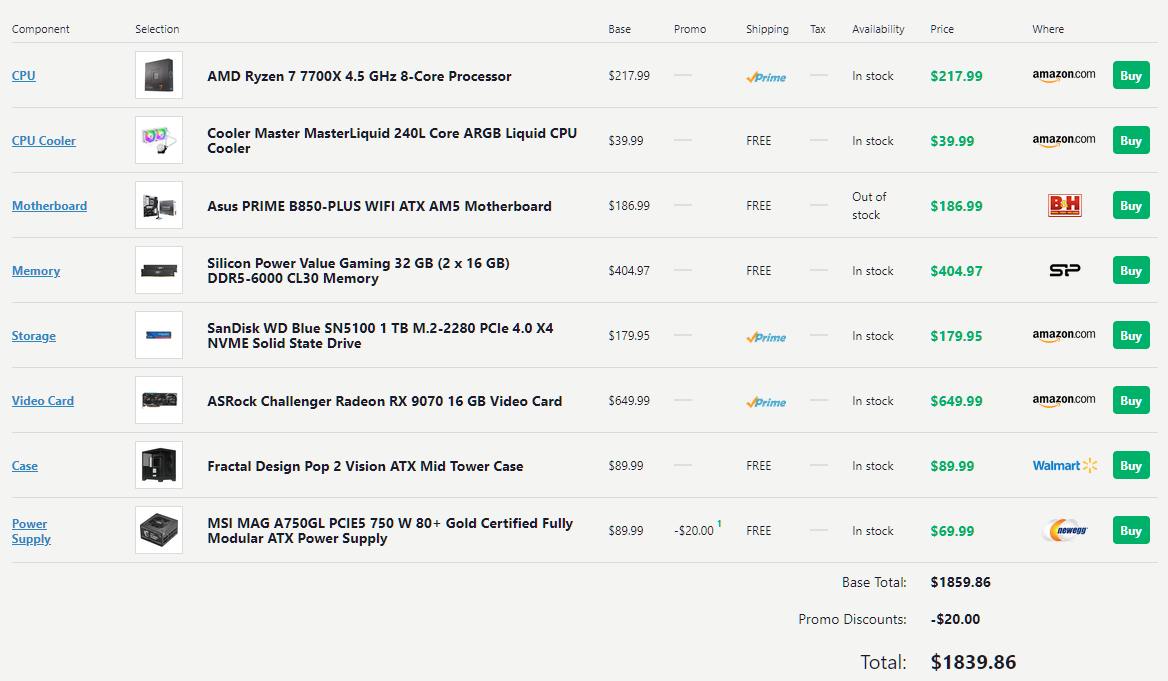
Task: Click the Walmart logo in the Case row
Action: point(1064,466)
